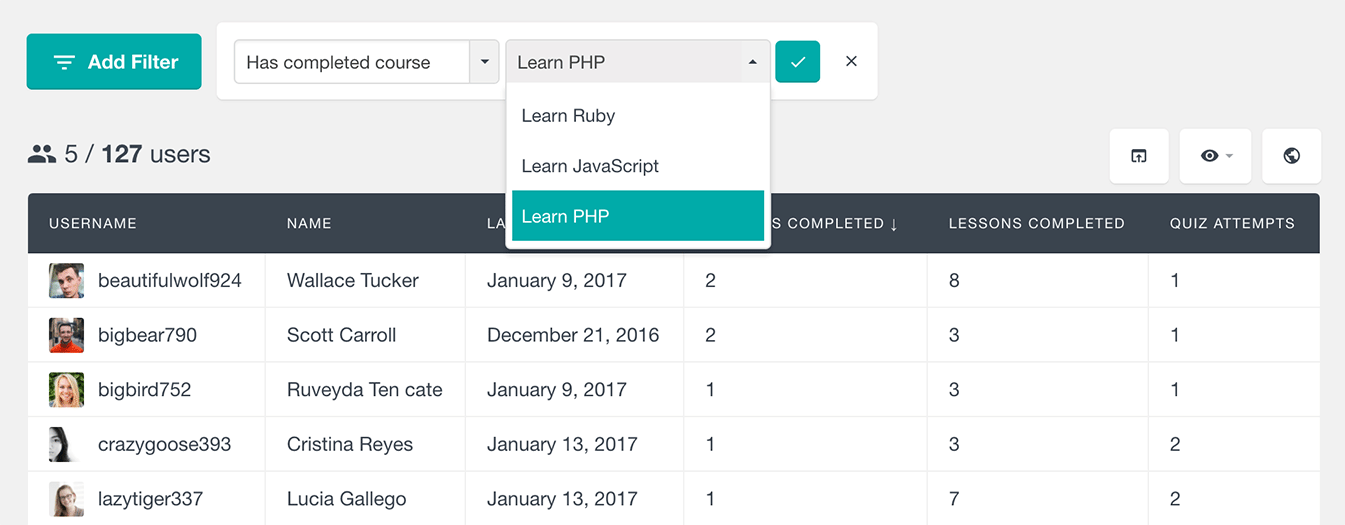Click lessons completed value 8 for Wallace Tucker
Screen dimensions: 1345x525
(x=954, y=281)
